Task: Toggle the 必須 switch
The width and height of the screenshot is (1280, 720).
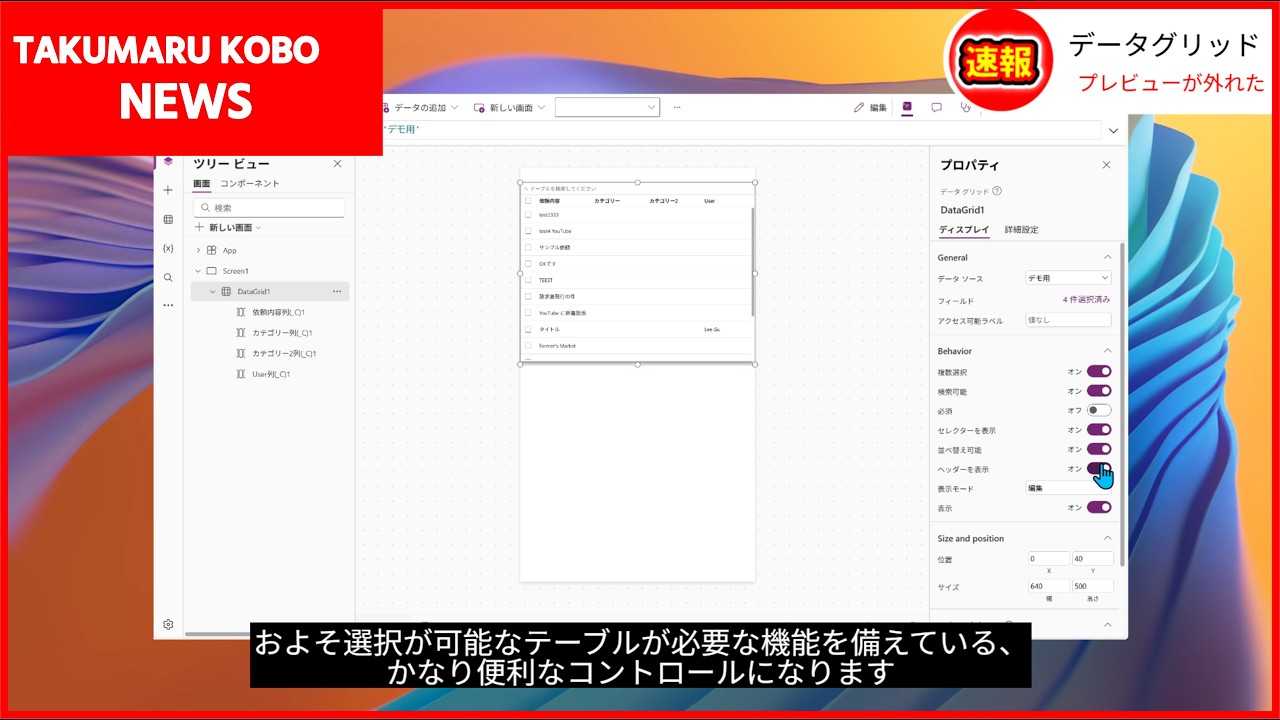Action: [x=1099, y=410]
